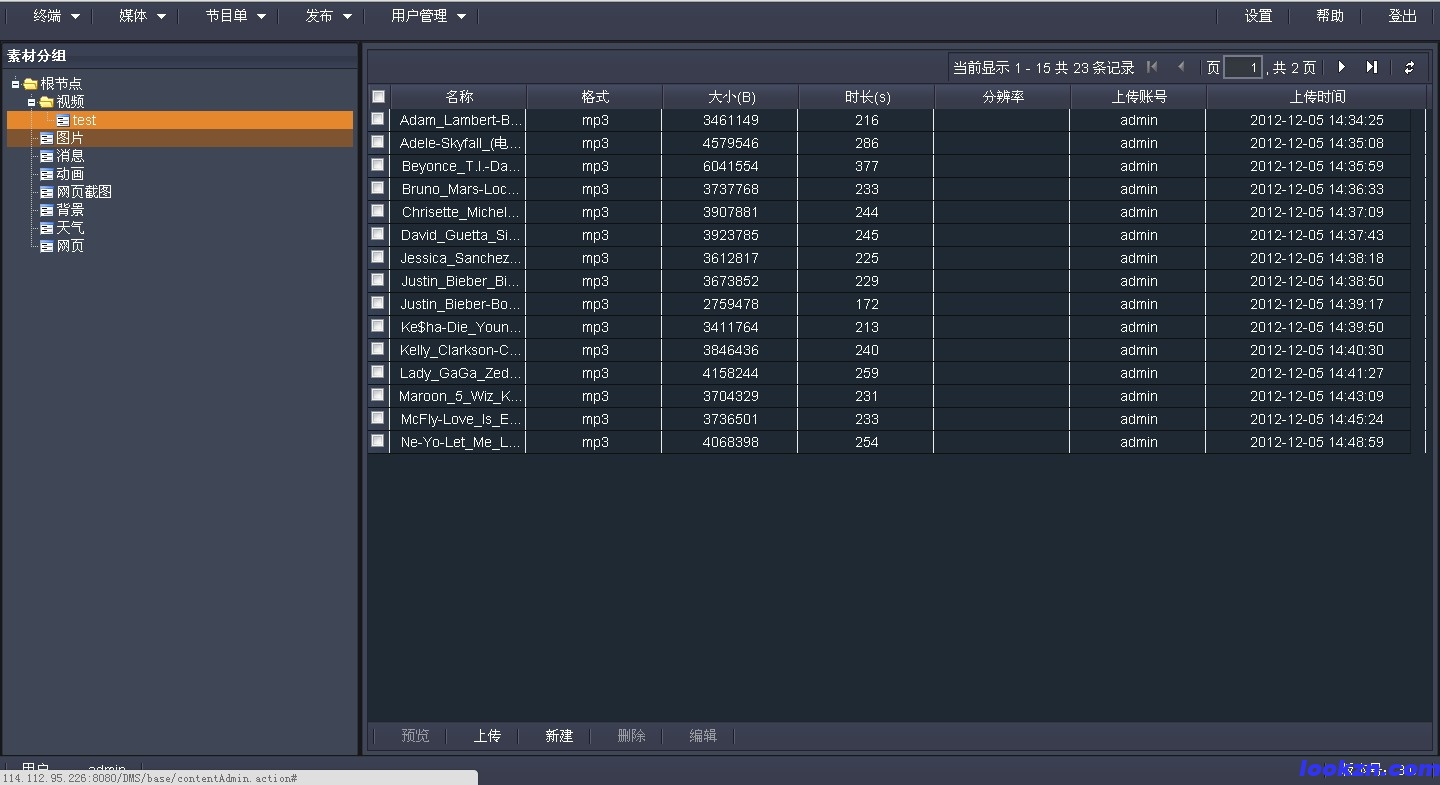Select the checkbox for the Lady_GaGa row
This screenshot has height=785, width=1440.
coord(378,372)
